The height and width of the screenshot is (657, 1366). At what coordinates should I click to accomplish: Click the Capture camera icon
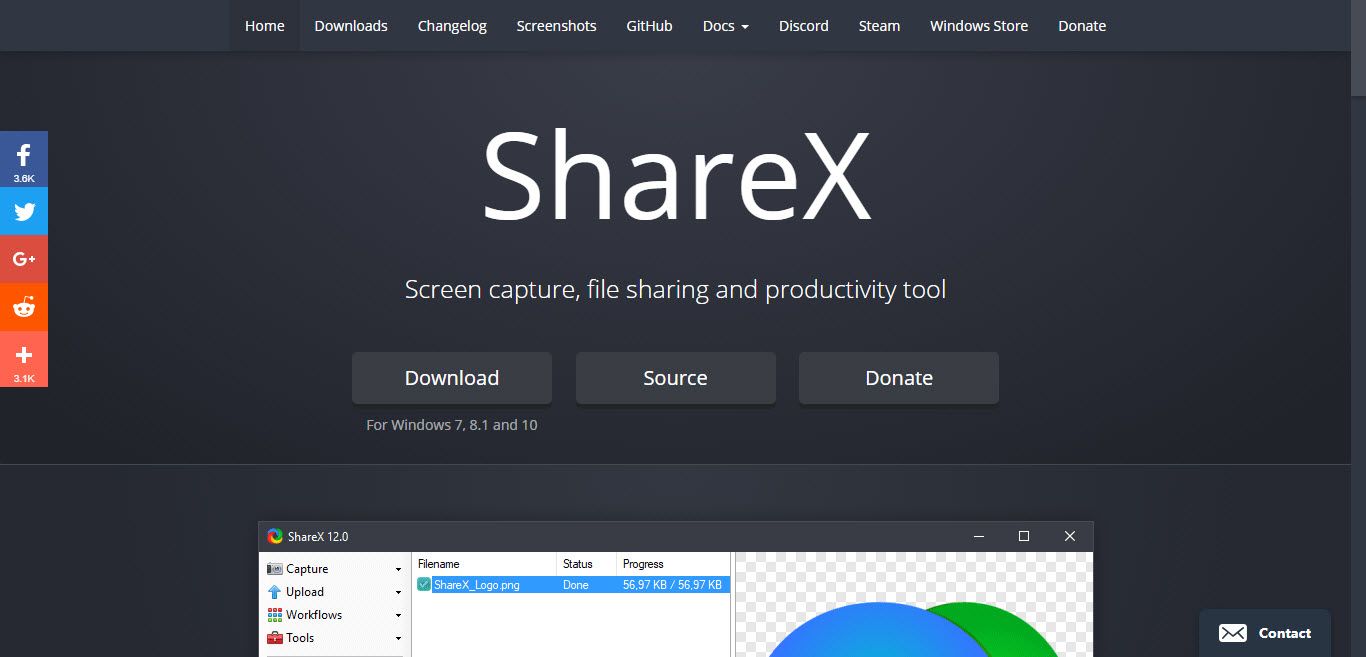tap(275, 569)
